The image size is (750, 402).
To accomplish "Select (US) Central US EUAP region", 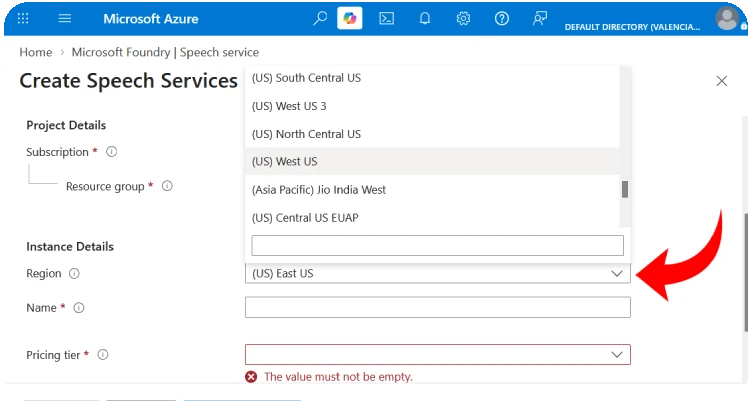I will click(432, 218).
